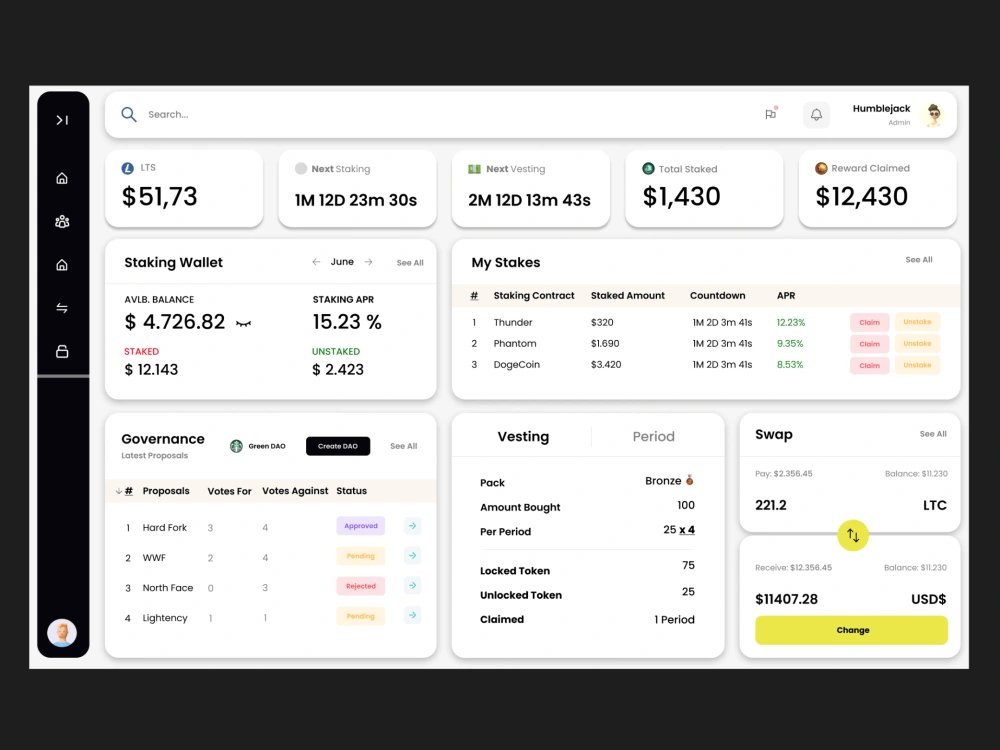See all in My Stakes
This screenshot has height=750, width=1000.
point(919,260)
